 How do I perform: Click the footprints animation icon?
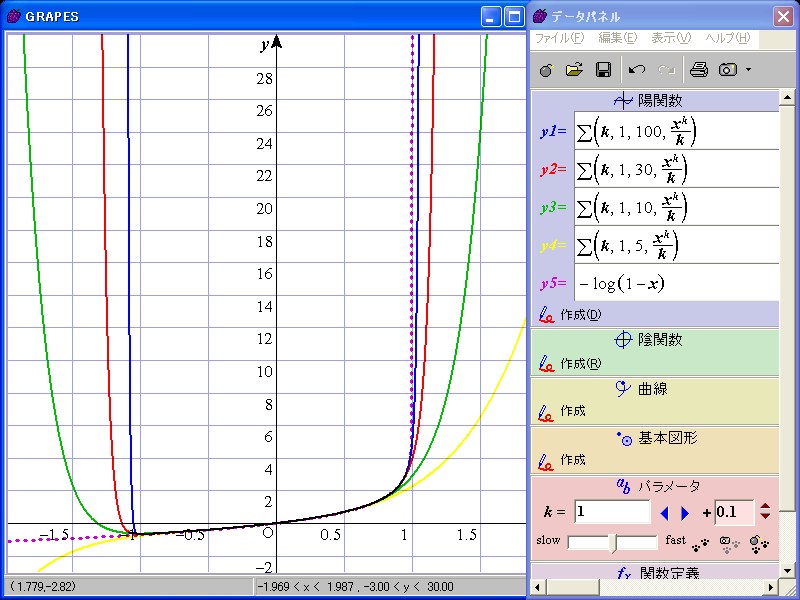(x=700, y=543)
